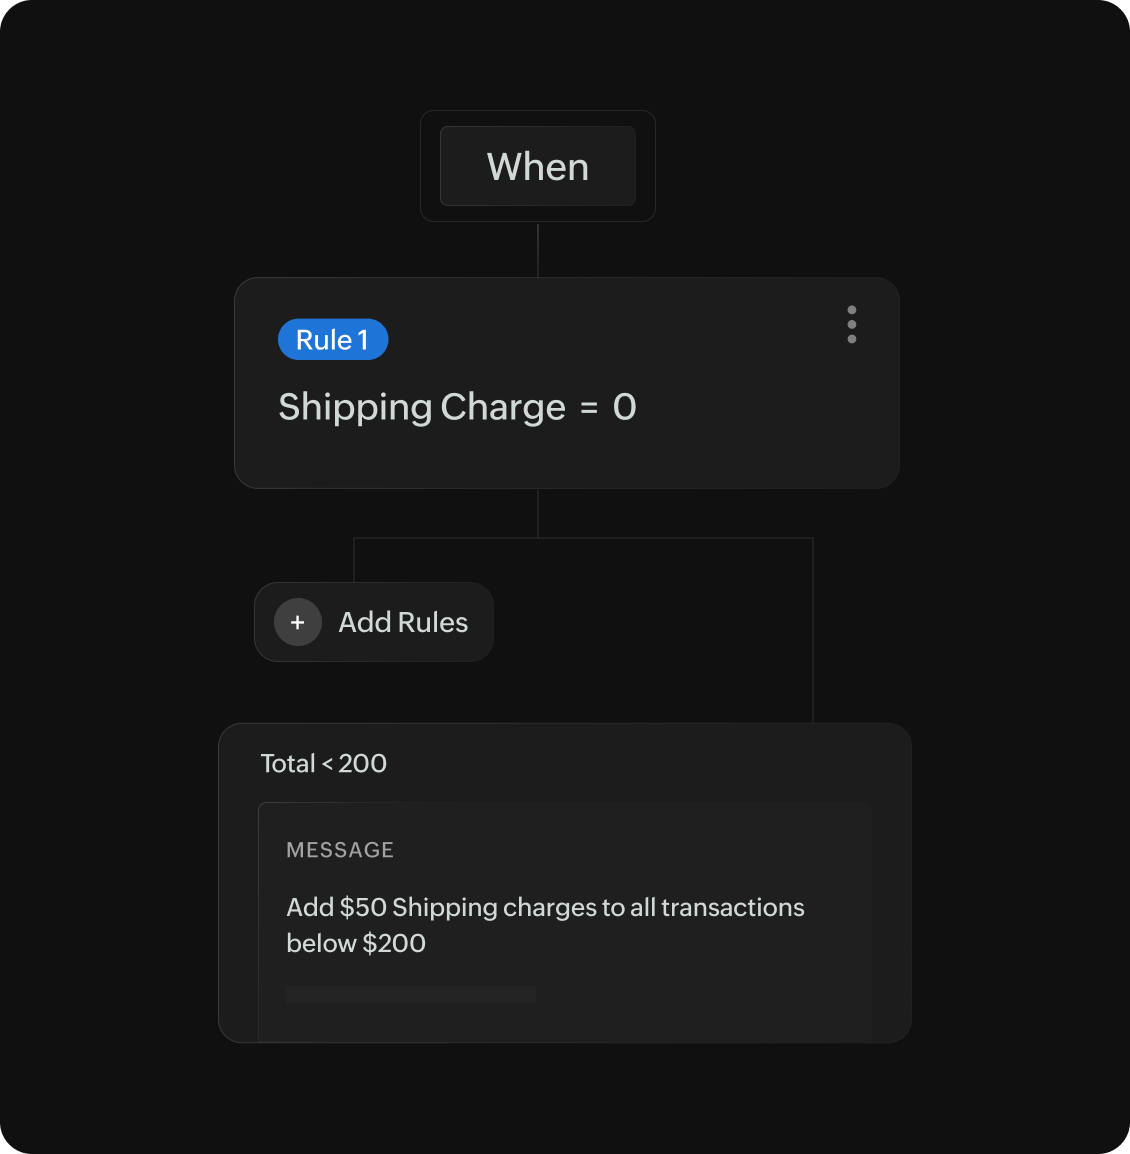Screen dimensions: 1130x1154
Task: Click the word Total in the condition
Action: pyautogui.click(x=288, y=764)
